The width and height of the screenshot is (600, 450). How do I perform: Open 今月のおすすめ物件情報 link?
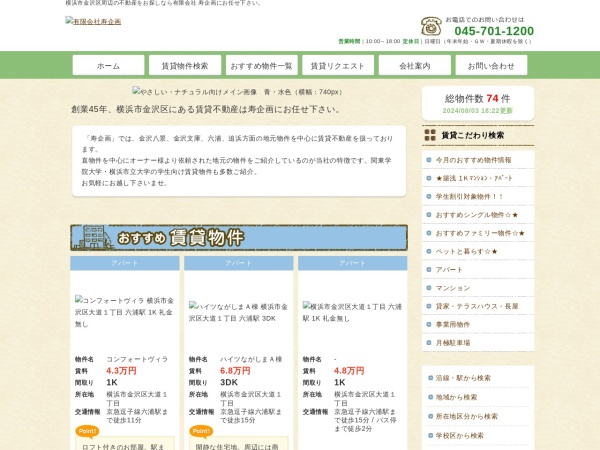coord(473,160)
